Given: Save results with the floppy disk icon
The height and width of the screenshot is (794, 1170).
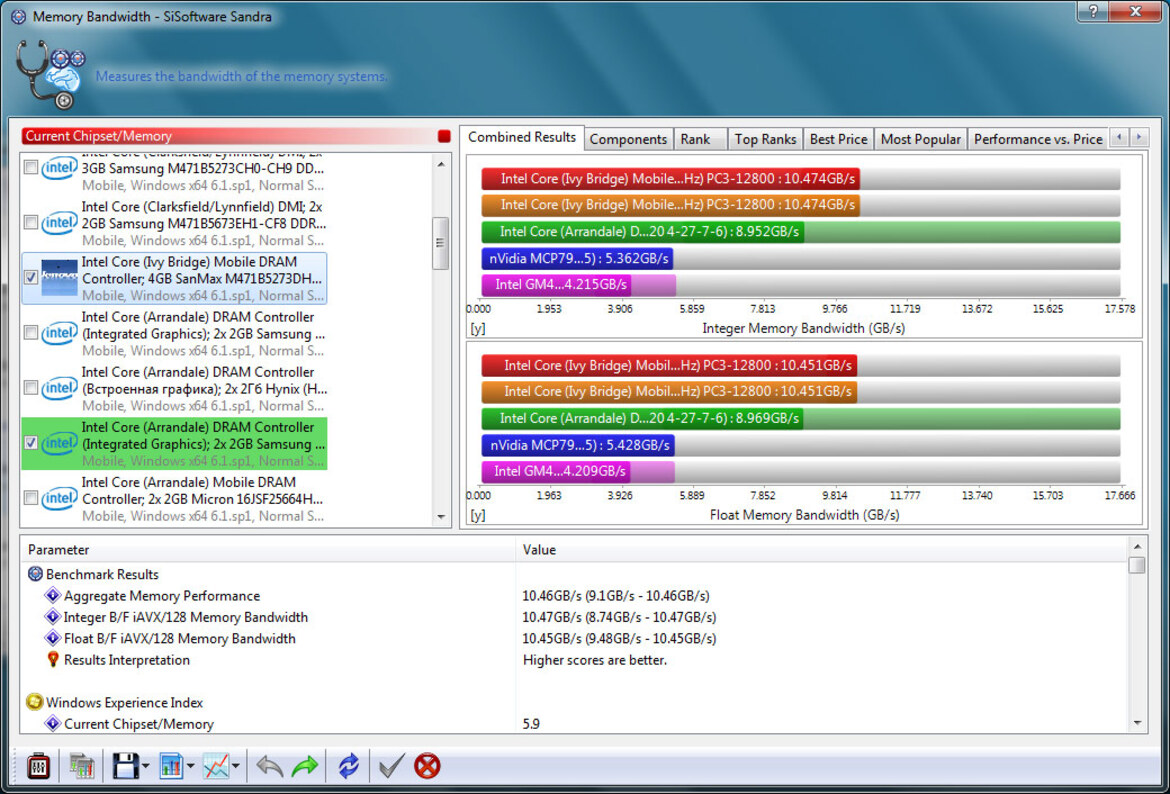Looking at the screenshot, I should [x=126, y=766].
